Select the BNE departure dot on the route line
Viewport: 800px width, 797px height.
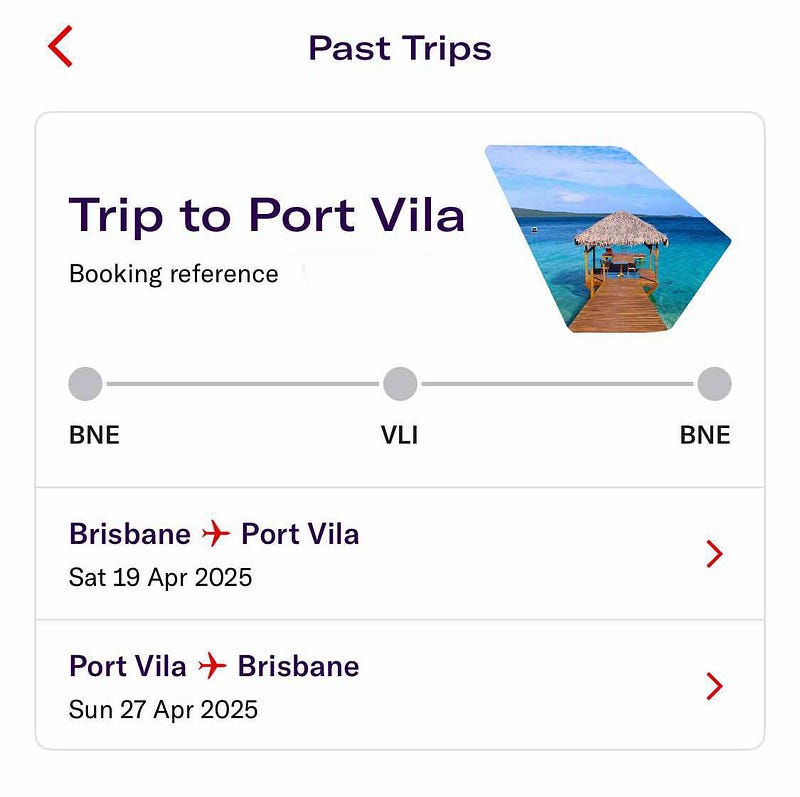85,382
